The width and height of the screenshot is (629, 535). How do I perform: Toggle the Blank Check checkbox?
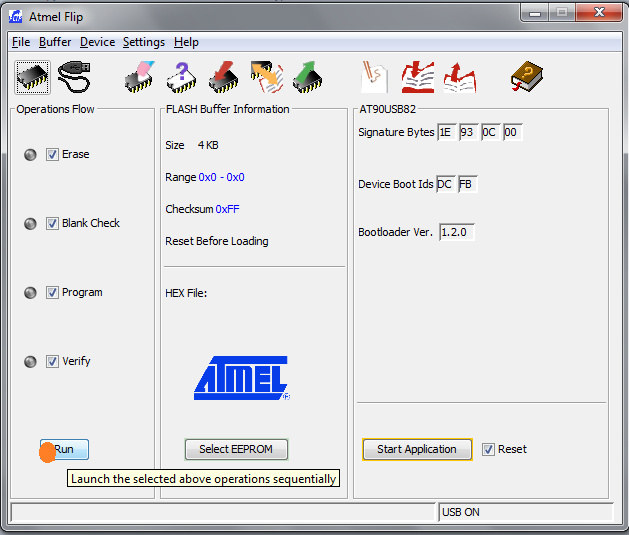click(52, 223)
